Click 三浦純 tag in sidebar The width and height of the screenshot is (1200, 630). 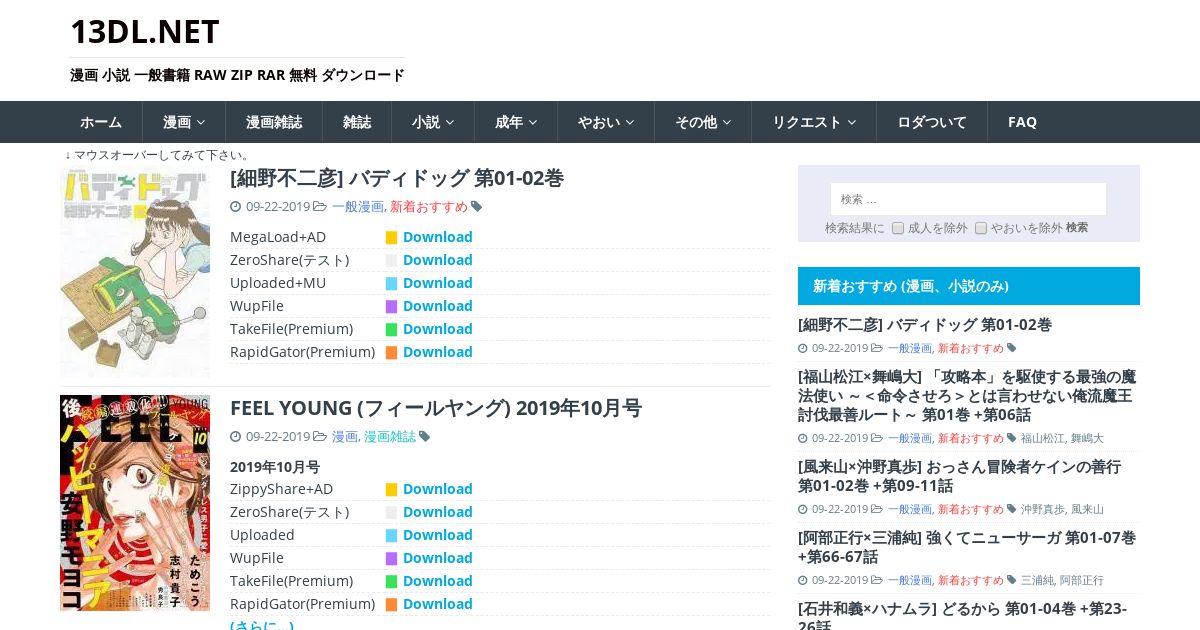[1037, 580]
